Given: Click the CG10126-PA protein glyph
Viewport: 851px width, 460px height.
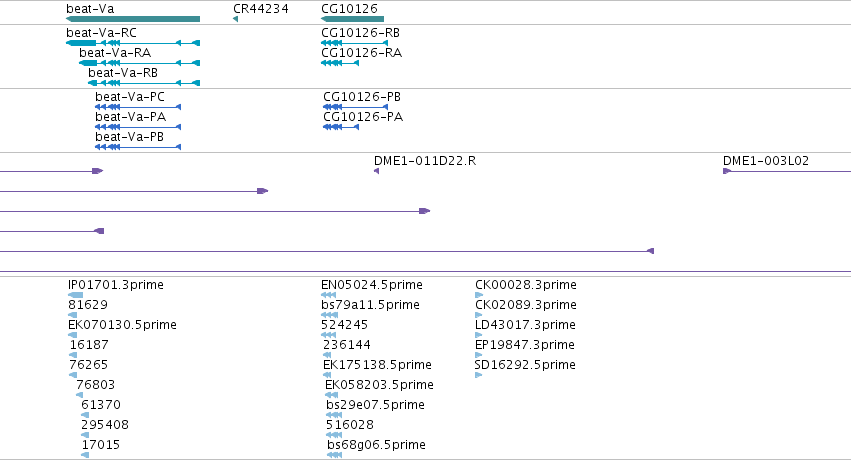Looking at the screenshot, I should tap(341, 127).
